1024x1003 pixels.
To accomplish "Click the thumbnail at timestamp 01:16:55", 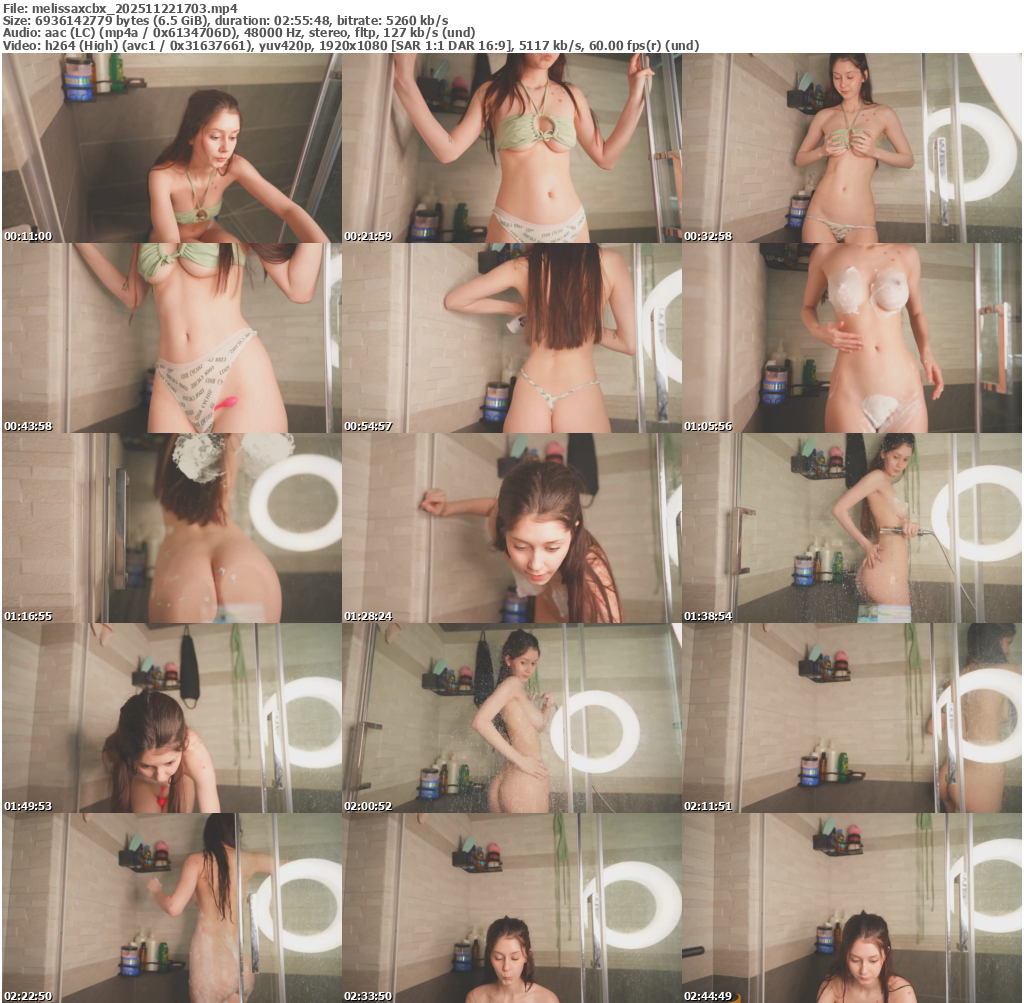I will tap(171, 528).
